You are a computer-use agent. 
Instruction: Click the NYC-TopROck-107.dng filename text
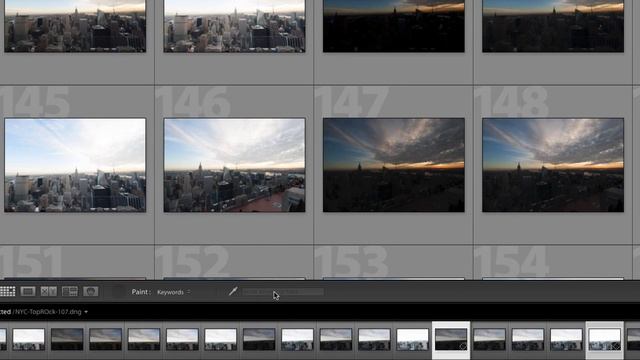pyautogui.click(x=48, y=312)
